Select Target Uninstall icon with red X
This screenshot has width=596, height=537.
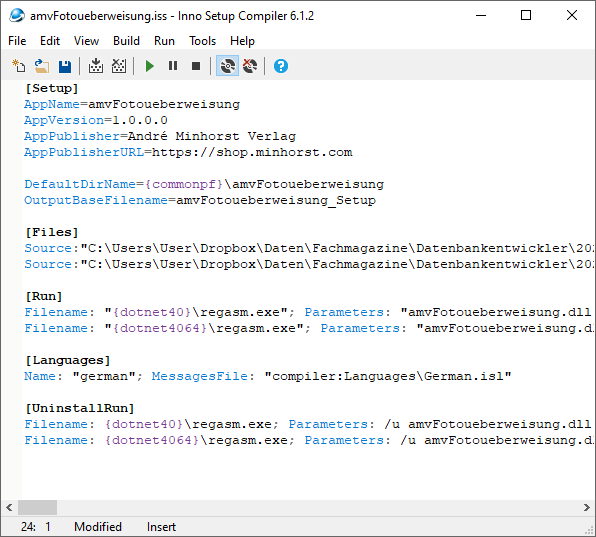tap(250, 66)
